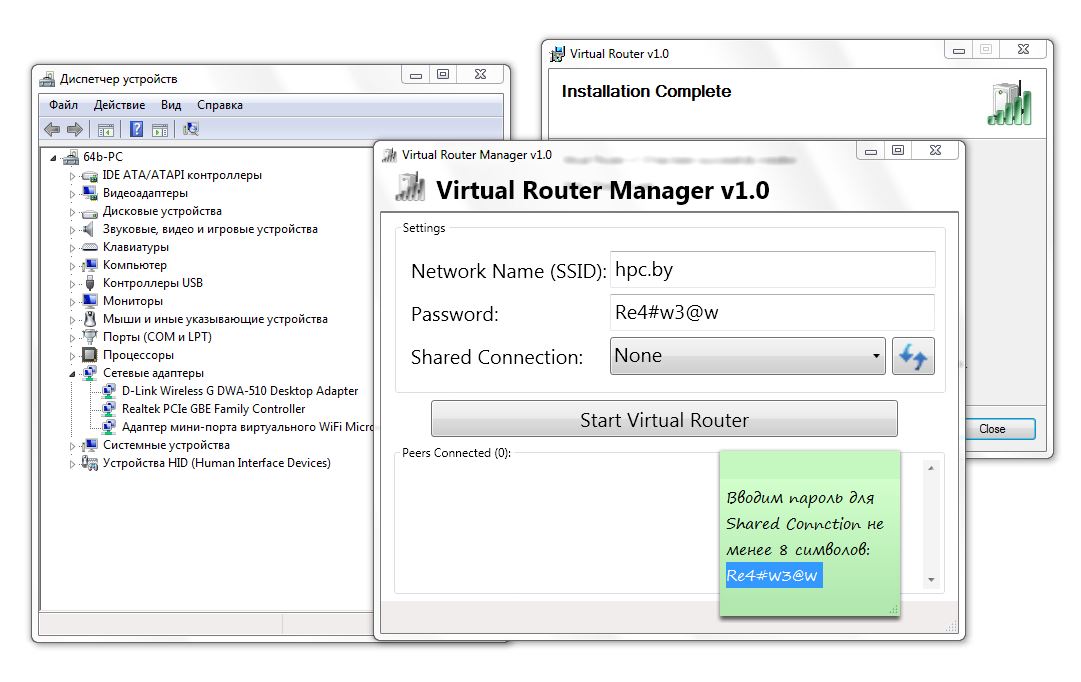The height and width of the screenshot is (682, 1081).
Task: Open the Вид menu
Action: coord(171,105)
